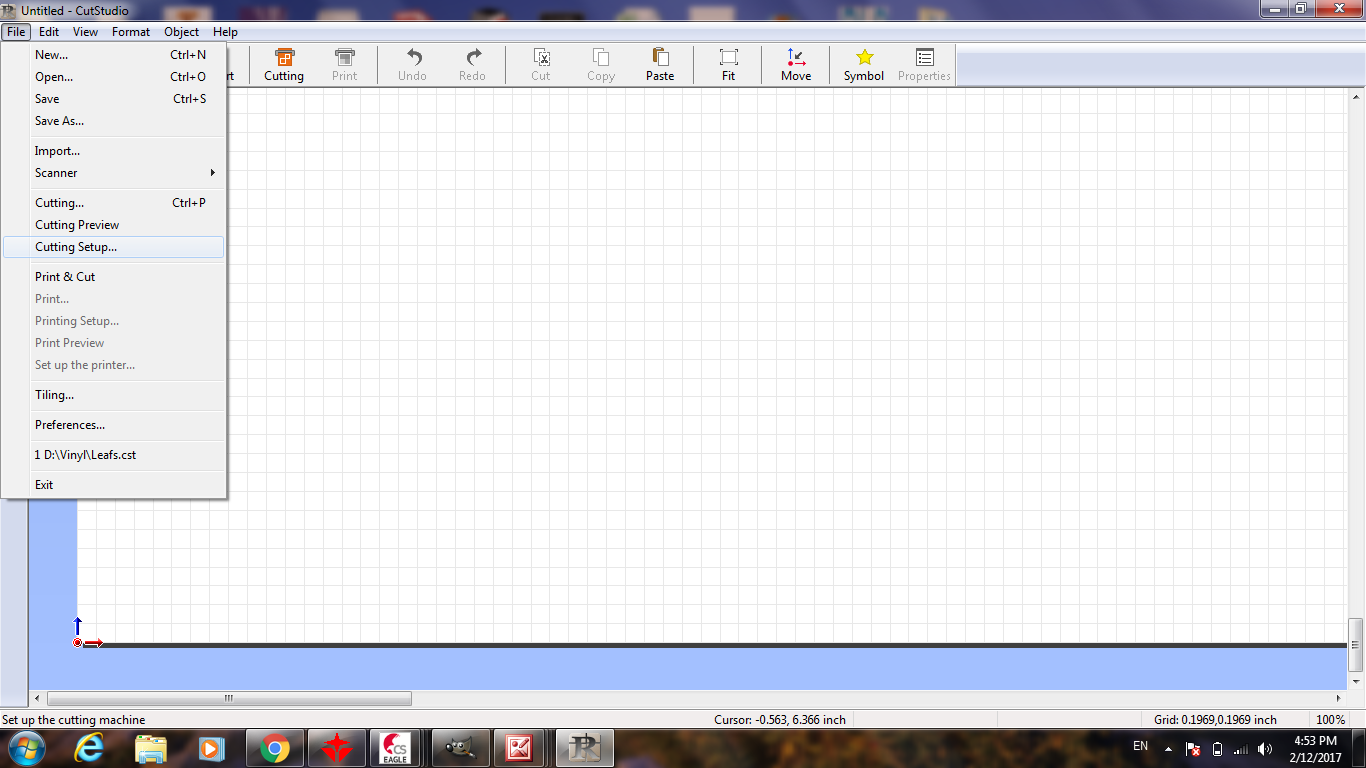
Task: Click the Print toolbar icon
Action: pyautogui.click(x=344, y=65)
